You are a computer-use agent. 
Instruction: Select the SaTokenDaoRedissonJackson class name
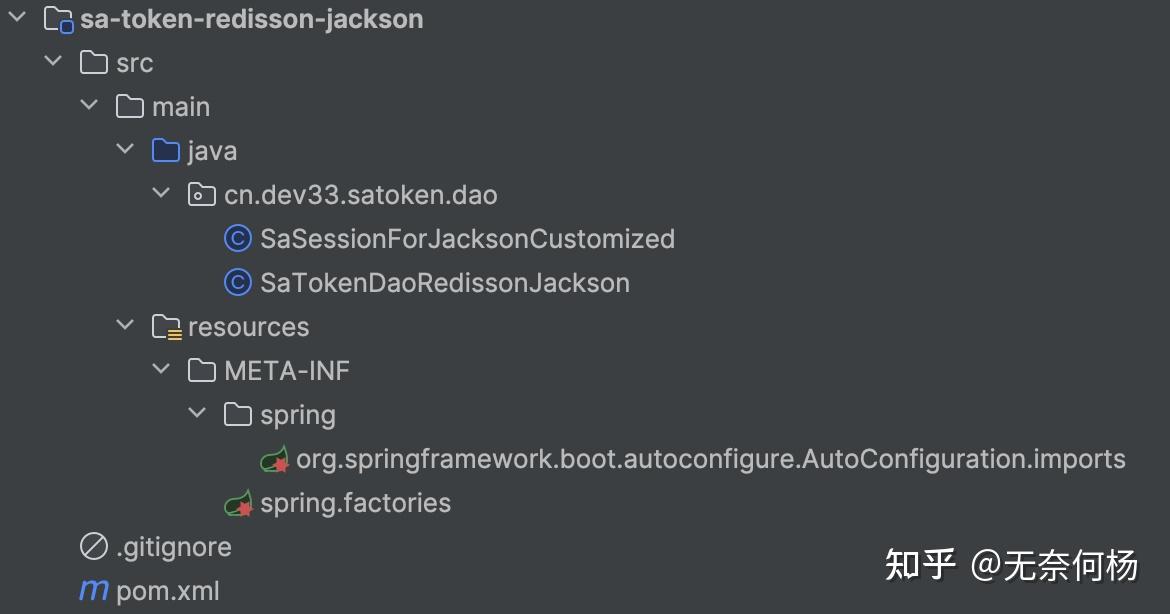click(445, 283)
